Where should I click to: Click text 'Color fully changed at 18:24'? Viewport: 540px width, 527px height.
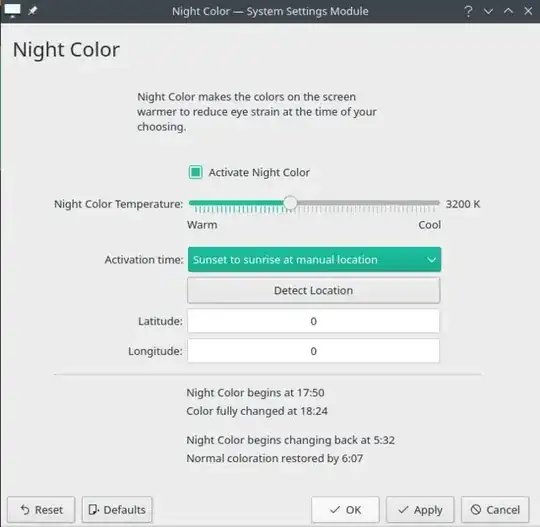coord(257,411)
